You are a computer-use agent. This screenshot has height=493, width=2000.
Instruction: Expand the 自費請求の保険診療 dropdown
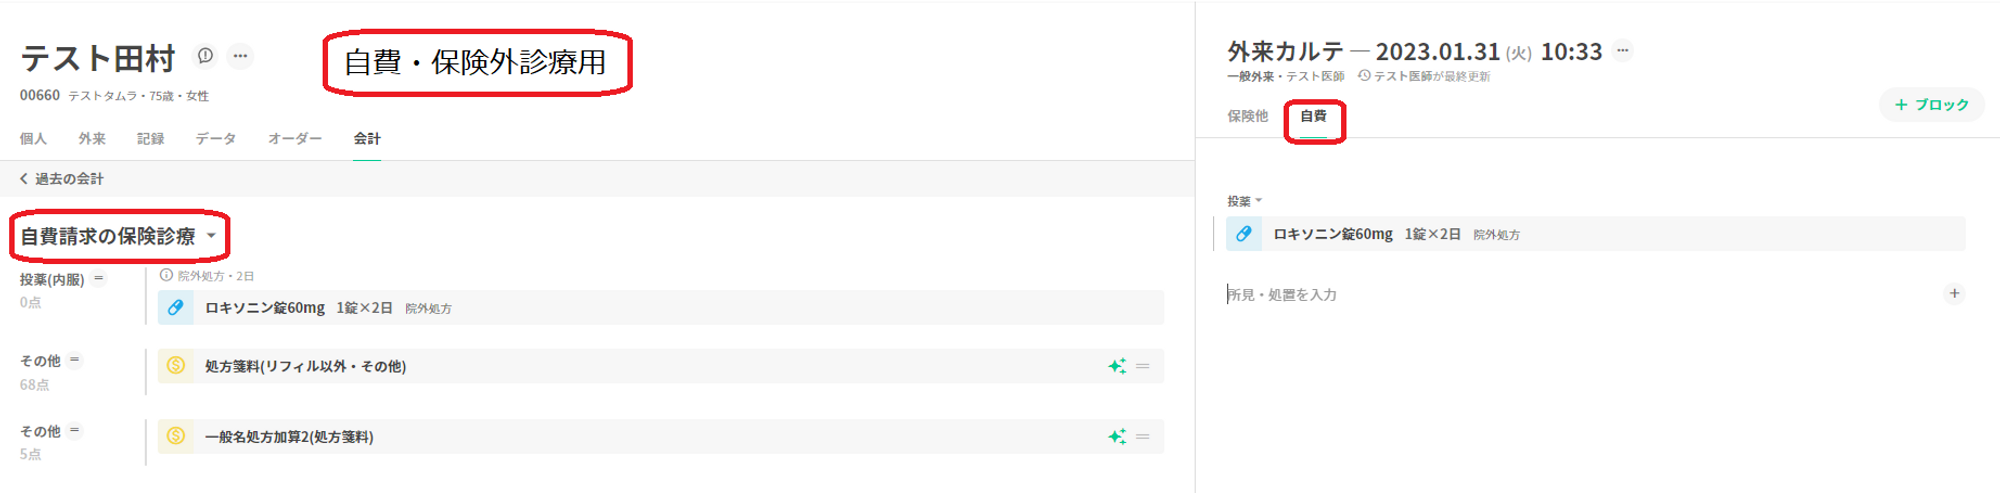[x=212, y=236]
